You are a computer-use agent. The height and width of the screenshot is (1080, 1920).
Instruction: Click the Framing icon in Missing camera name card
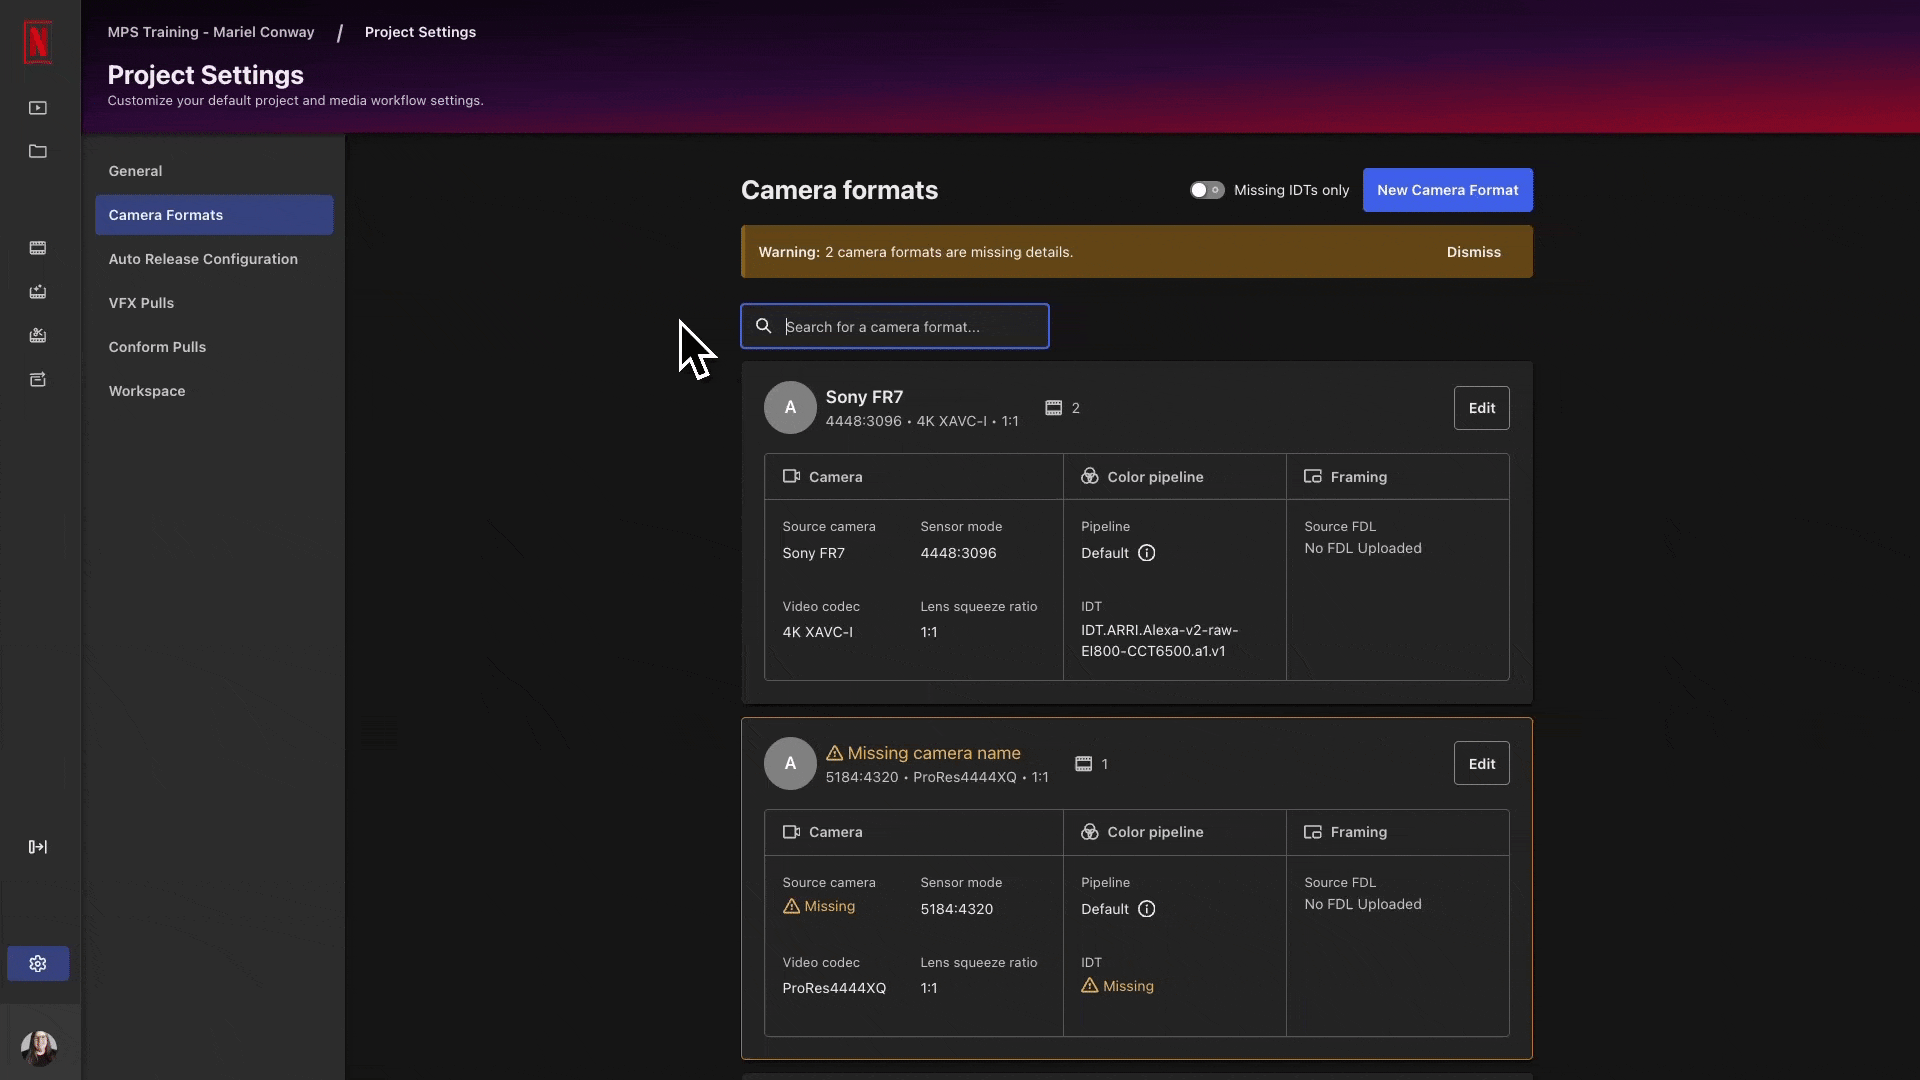coord(1313,832)
